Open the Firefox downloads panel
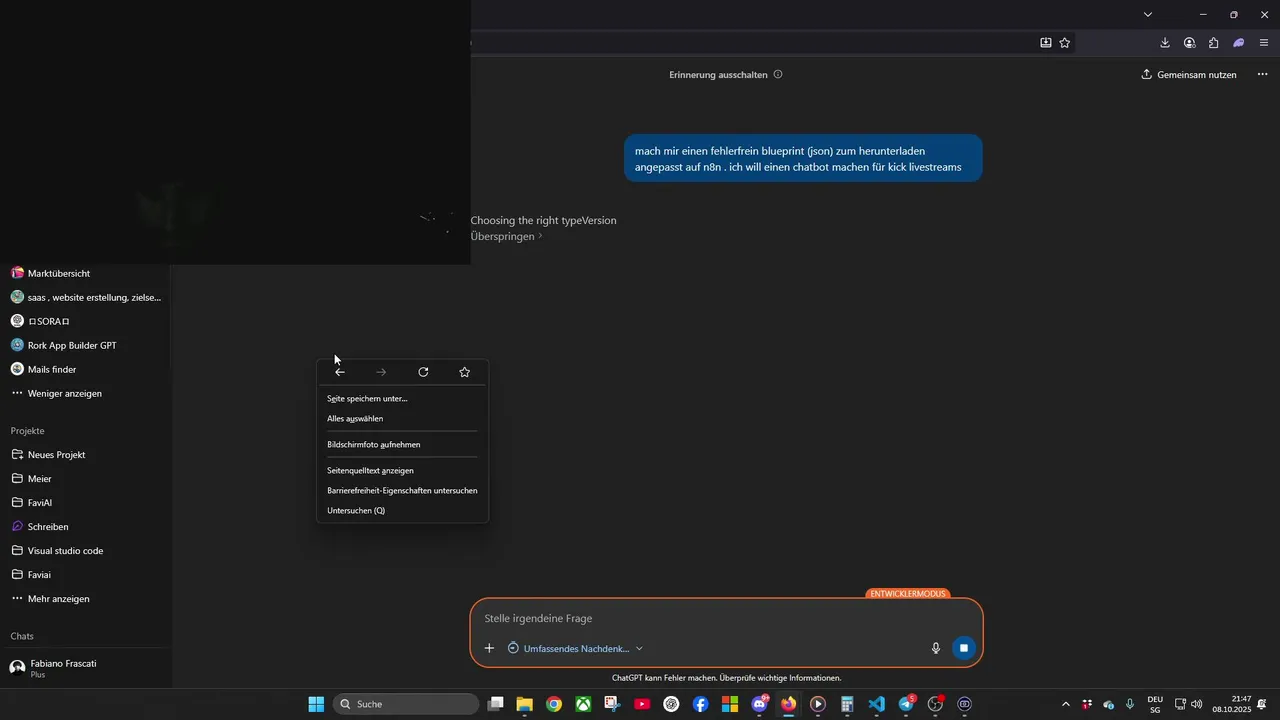This screenshot has width=1280, height=720. point(1165,43)
